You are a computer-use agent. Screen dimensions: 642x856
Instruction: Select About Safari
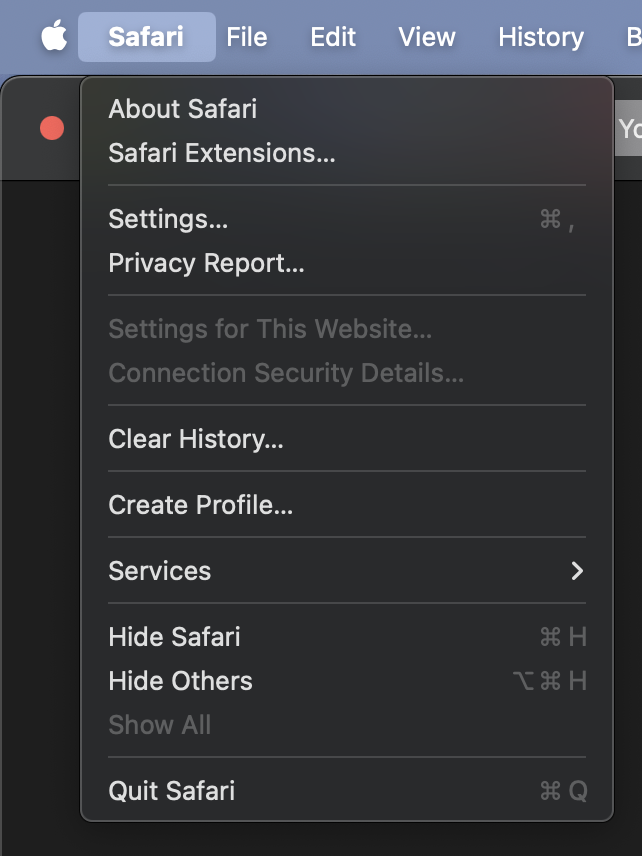tap(347, 109)
